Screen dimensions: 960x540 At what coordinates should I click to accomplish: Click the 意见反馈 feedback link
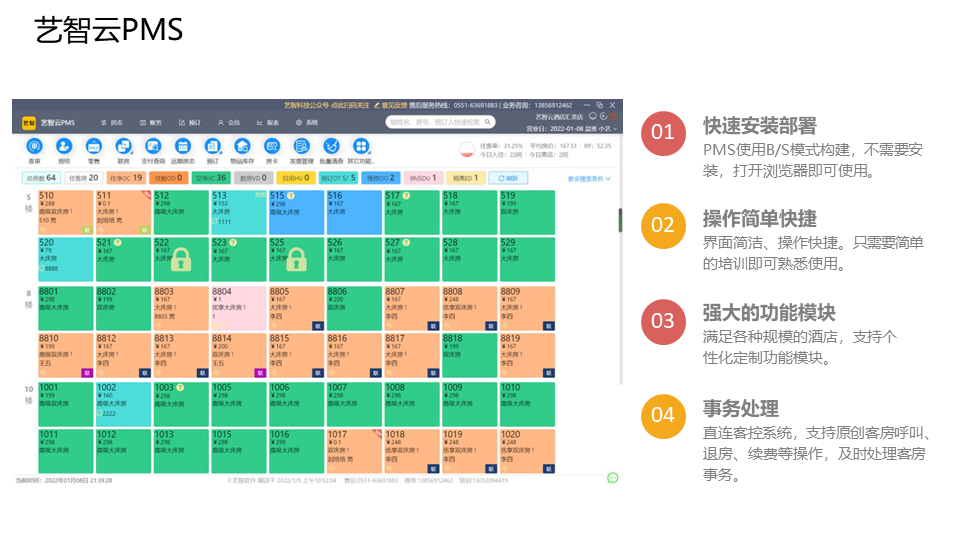pyautogui.click(x=391, y=105)
